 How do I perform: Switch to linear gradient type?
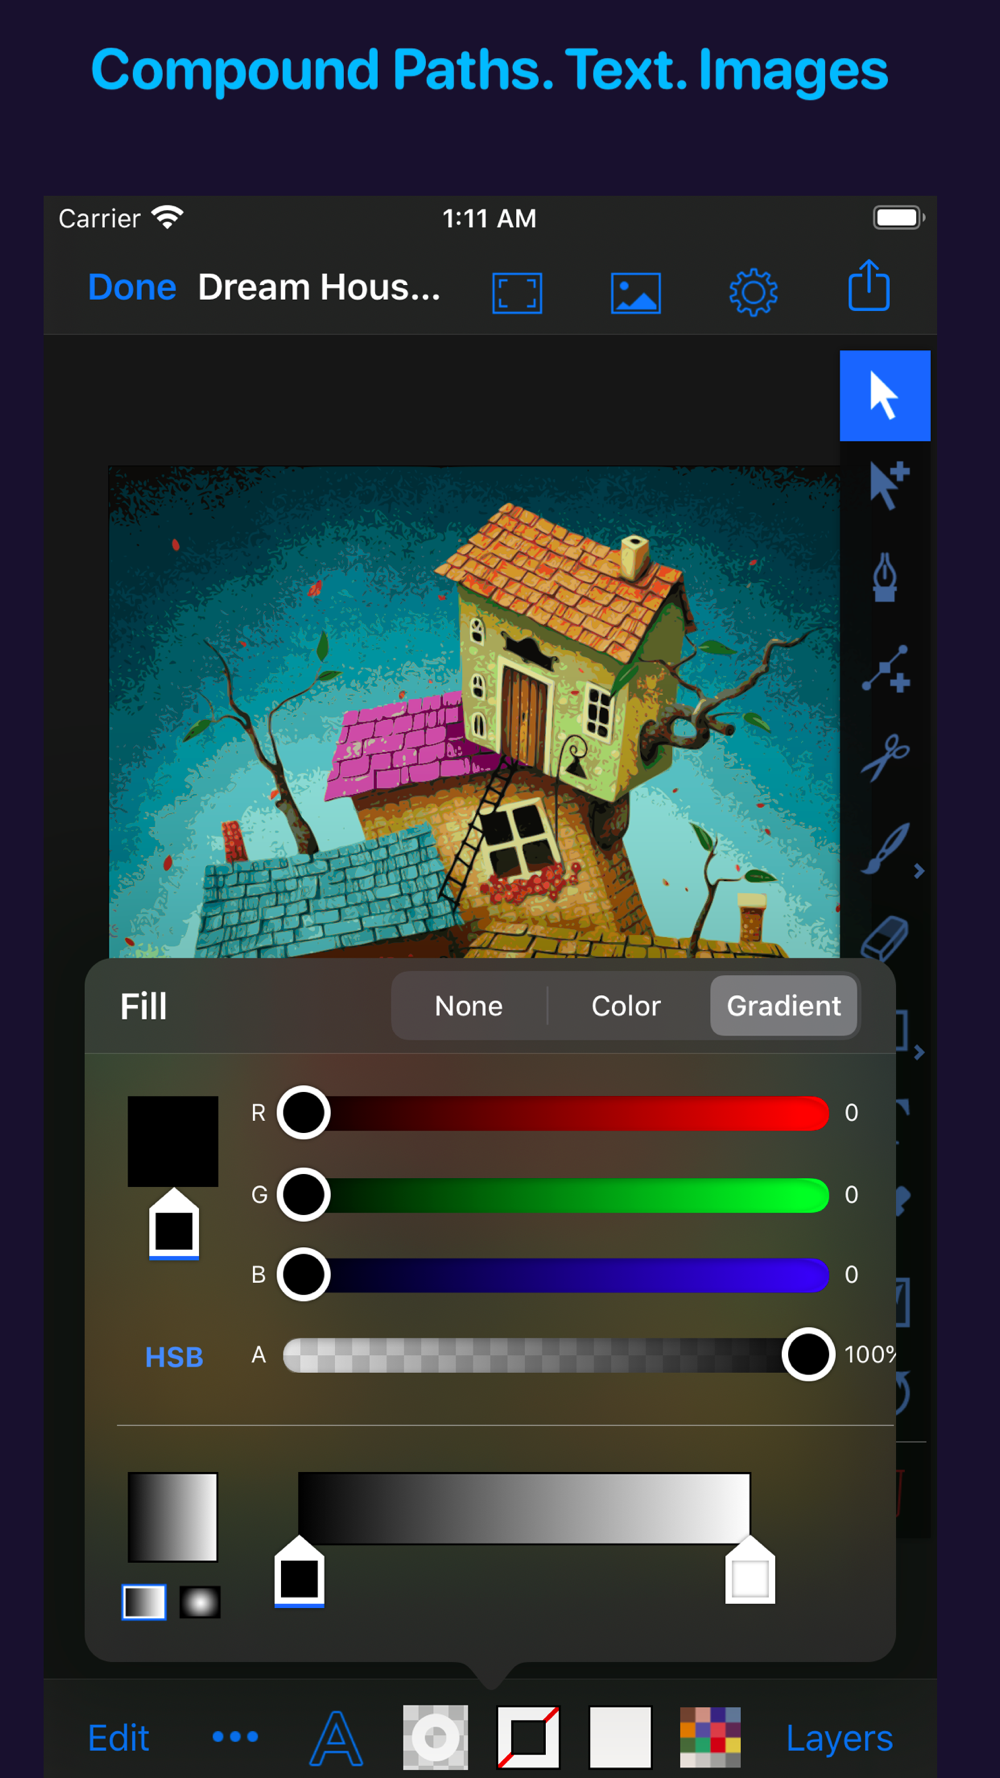click(144, 1602)
